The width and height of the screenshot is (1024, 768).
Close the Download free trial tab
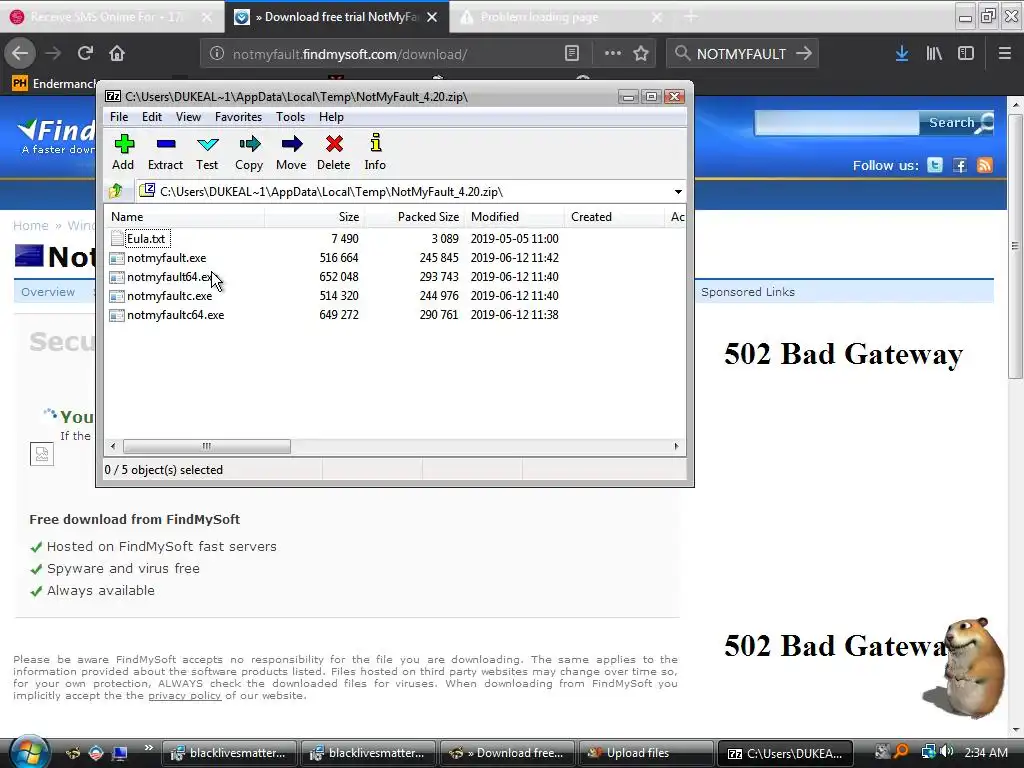[432, 17]
